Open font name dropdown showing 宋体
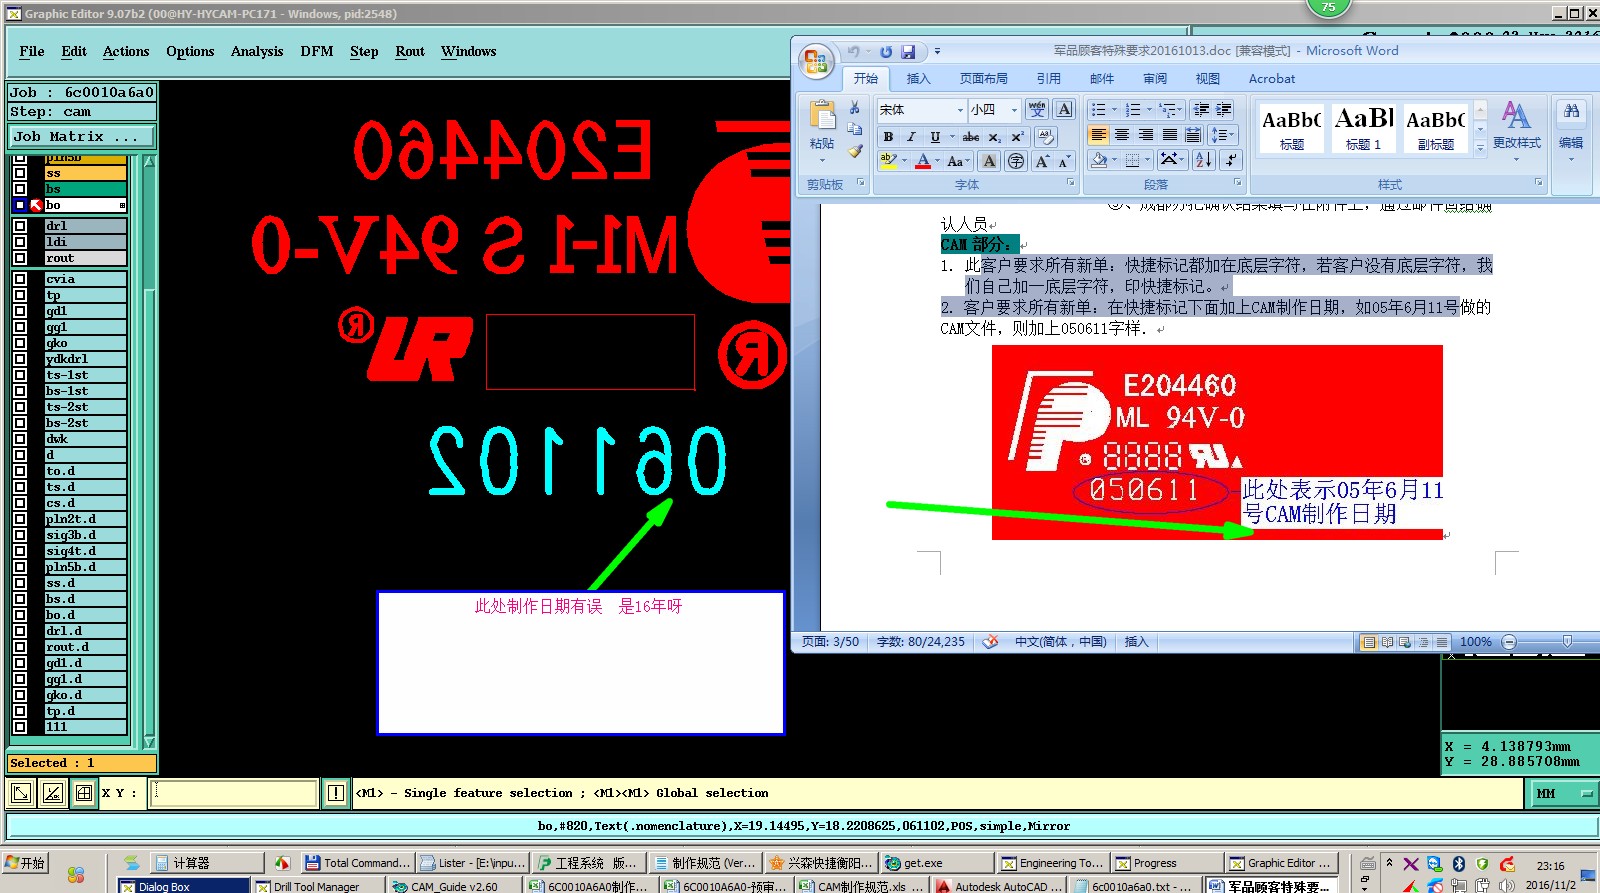Screen dimensions: 1600x893 pos(960,110)
